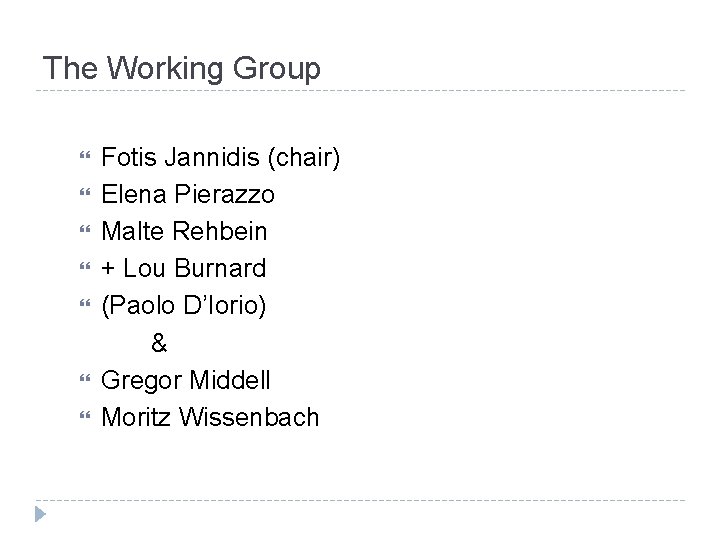The image size is (720, 540).
Task: Select the Elena Pierazzo text line
Action: click(x=185, y=195)
